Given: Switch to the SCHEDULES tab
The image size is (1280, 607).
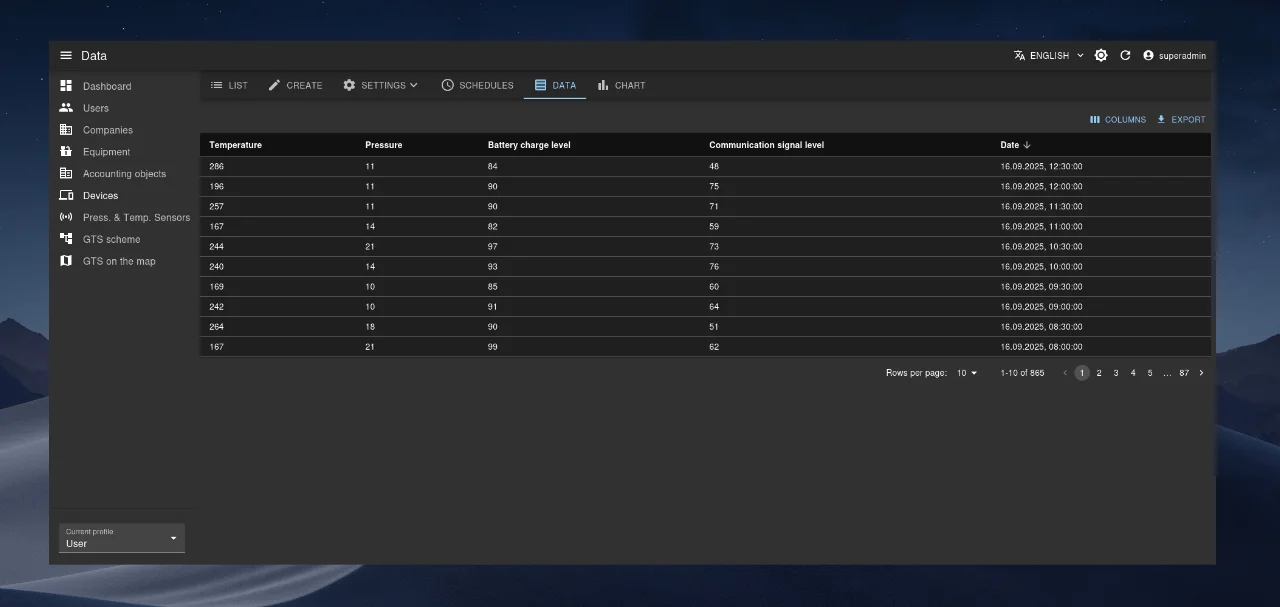Looking at the screenshot, I should [477, 86].
